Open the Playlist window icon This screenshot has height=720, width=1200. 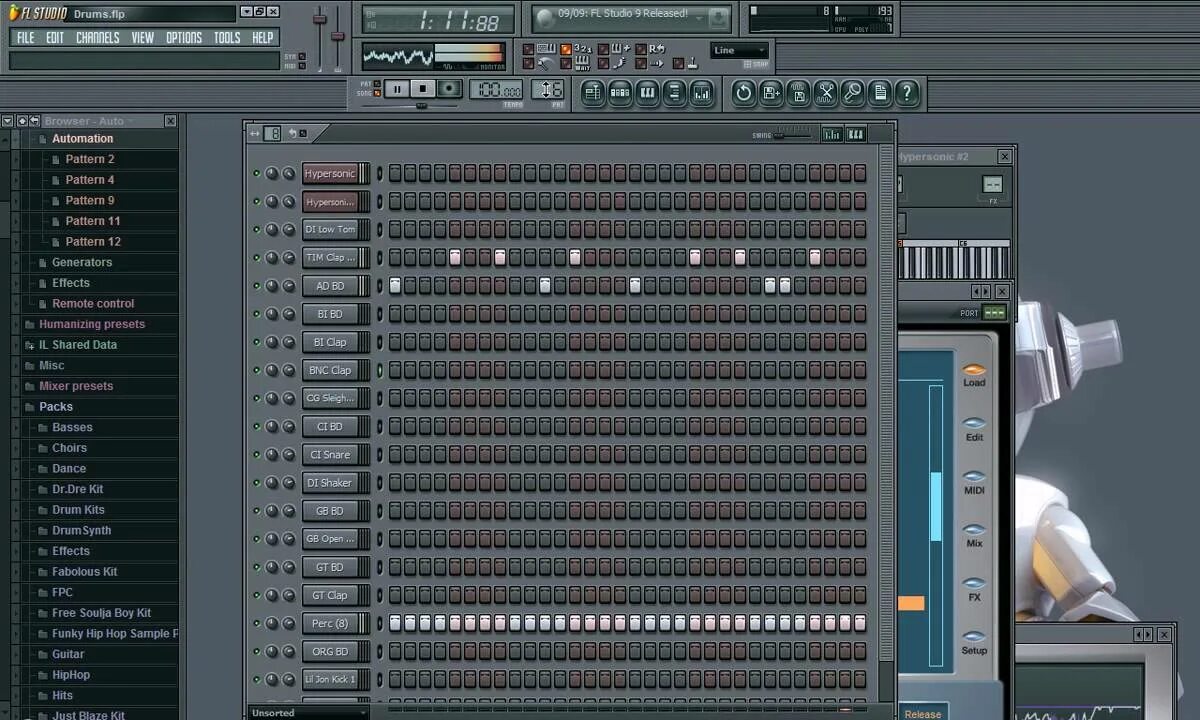point(593,93)
